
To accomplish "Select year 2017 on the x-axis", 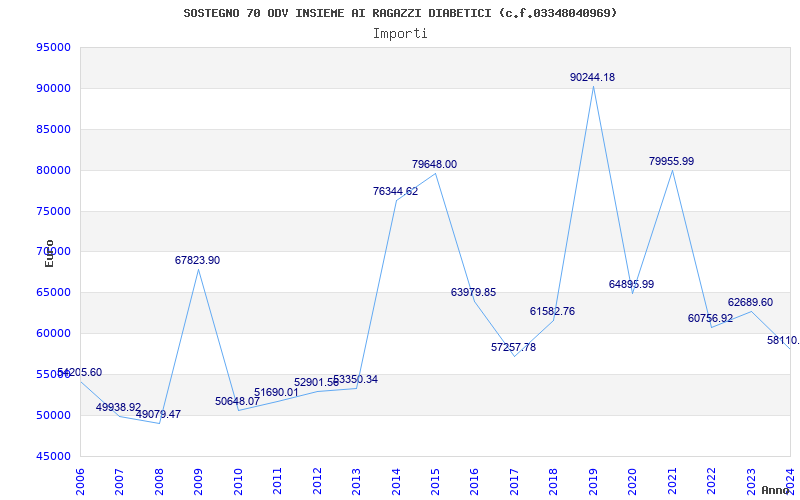I will 514,481.
